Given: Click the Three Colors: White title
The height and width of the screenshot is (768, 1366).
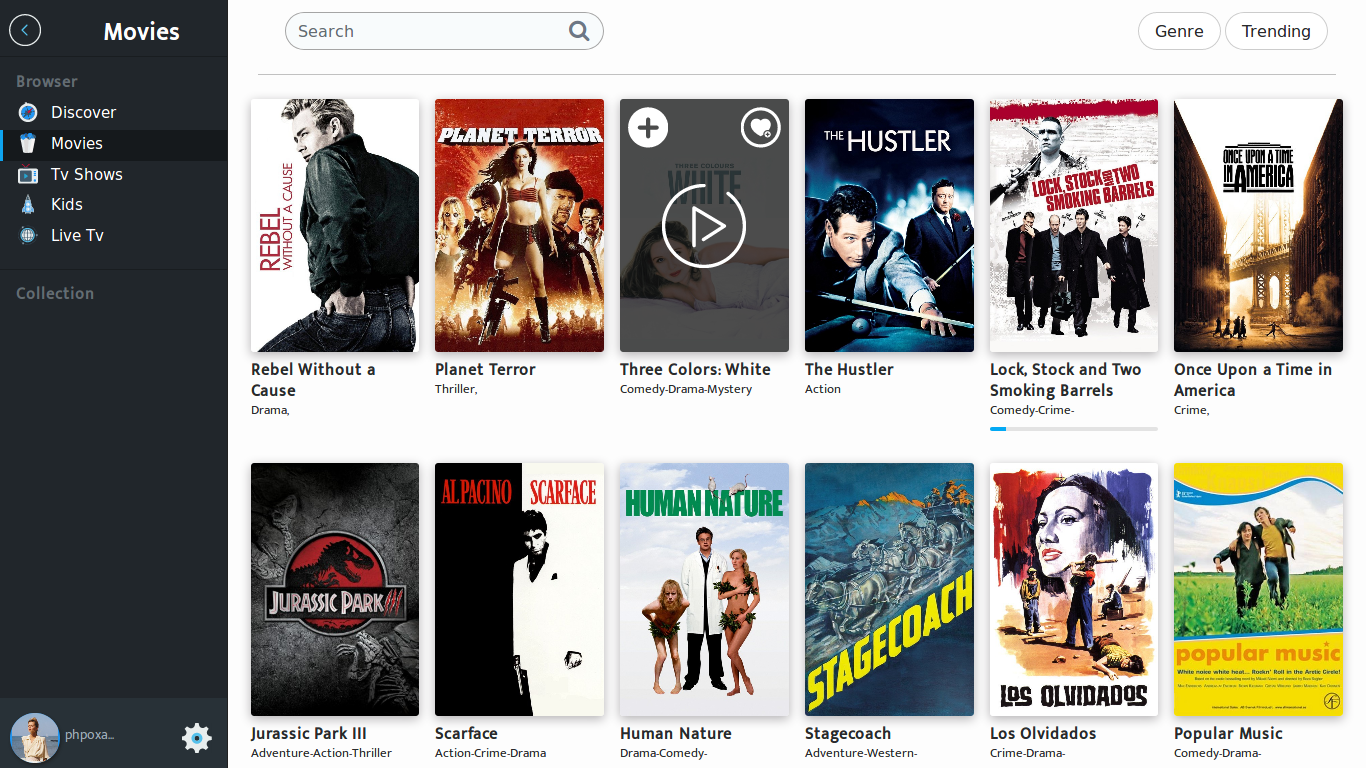Looking at the screenshot, I should [695, 369].
